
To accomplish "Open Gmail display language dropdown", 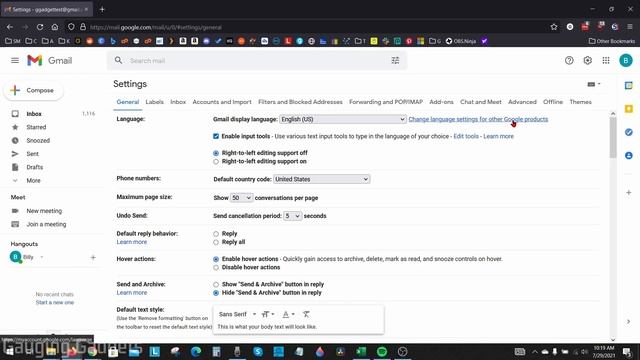I will point(342,119).
